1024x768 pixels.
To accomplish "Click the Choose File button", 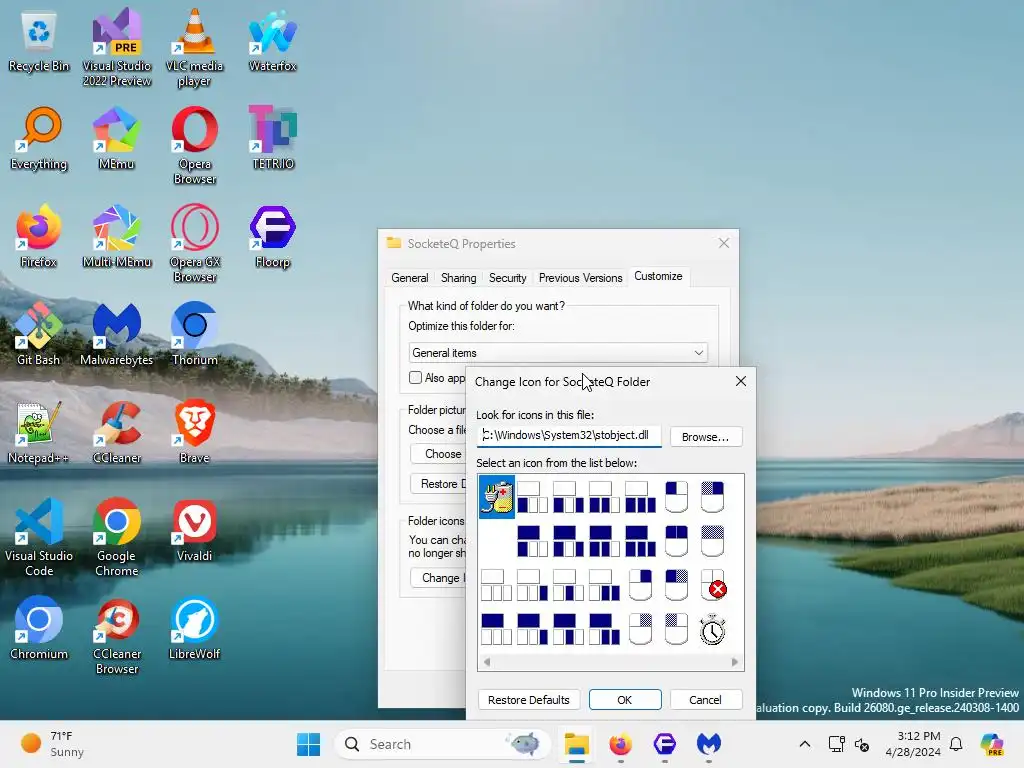I will coord(438,454).
